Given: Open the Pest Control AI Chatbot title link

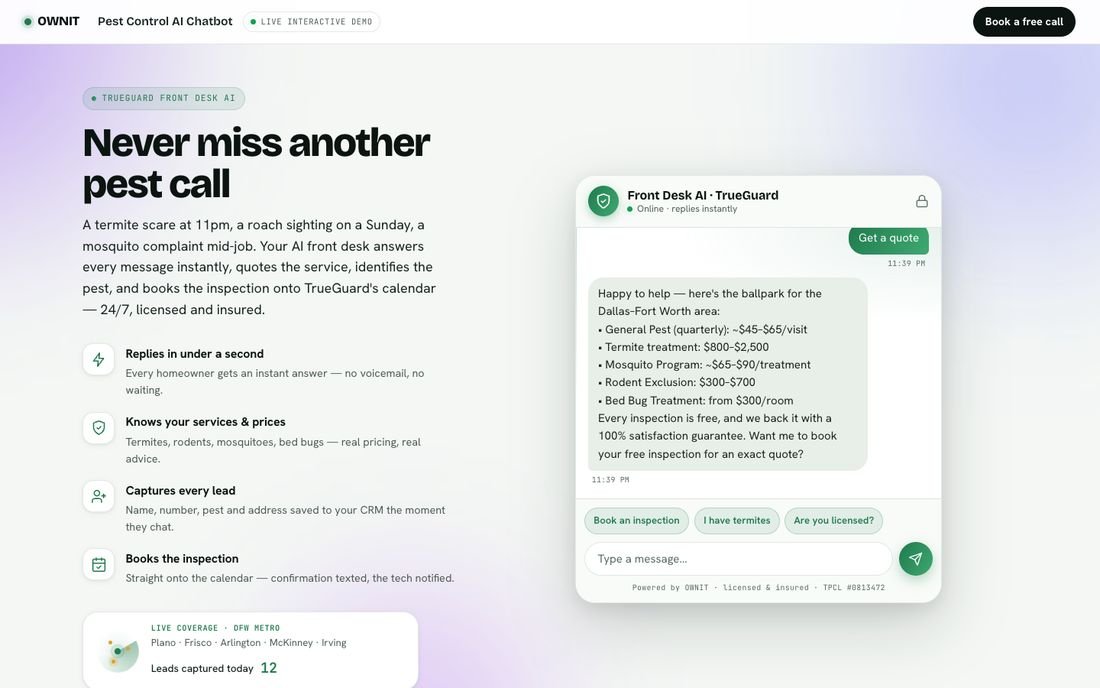Looking at the screenshot, I should point(165,22).
